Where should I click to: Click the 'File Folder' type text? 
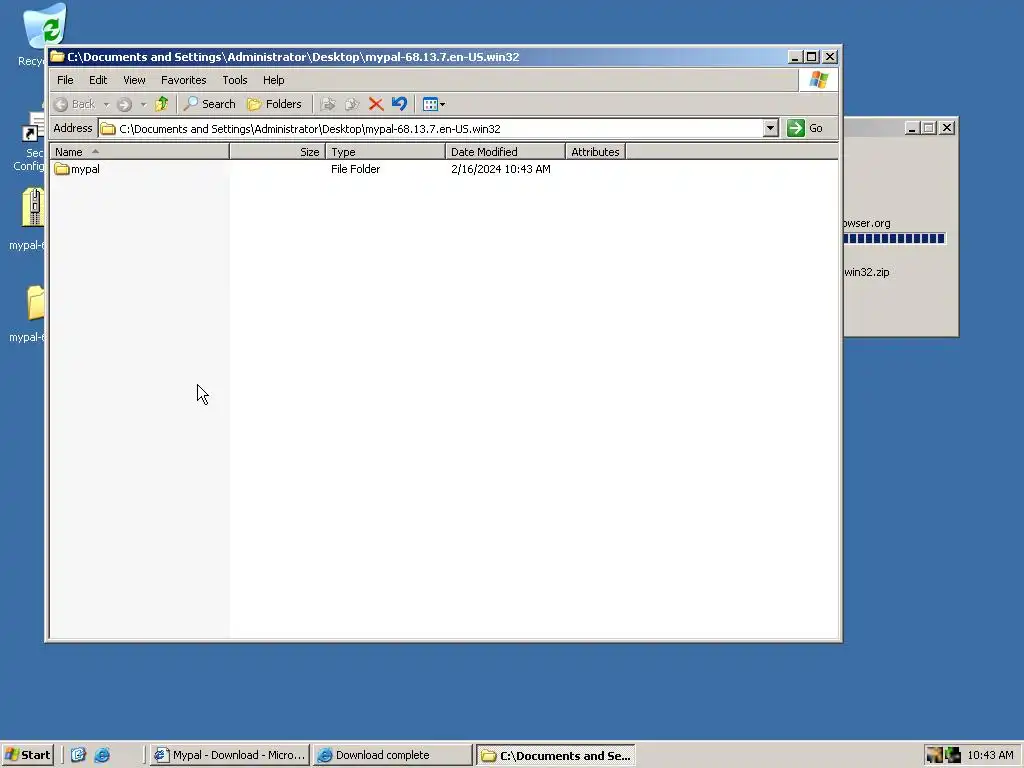click(355, 169)
